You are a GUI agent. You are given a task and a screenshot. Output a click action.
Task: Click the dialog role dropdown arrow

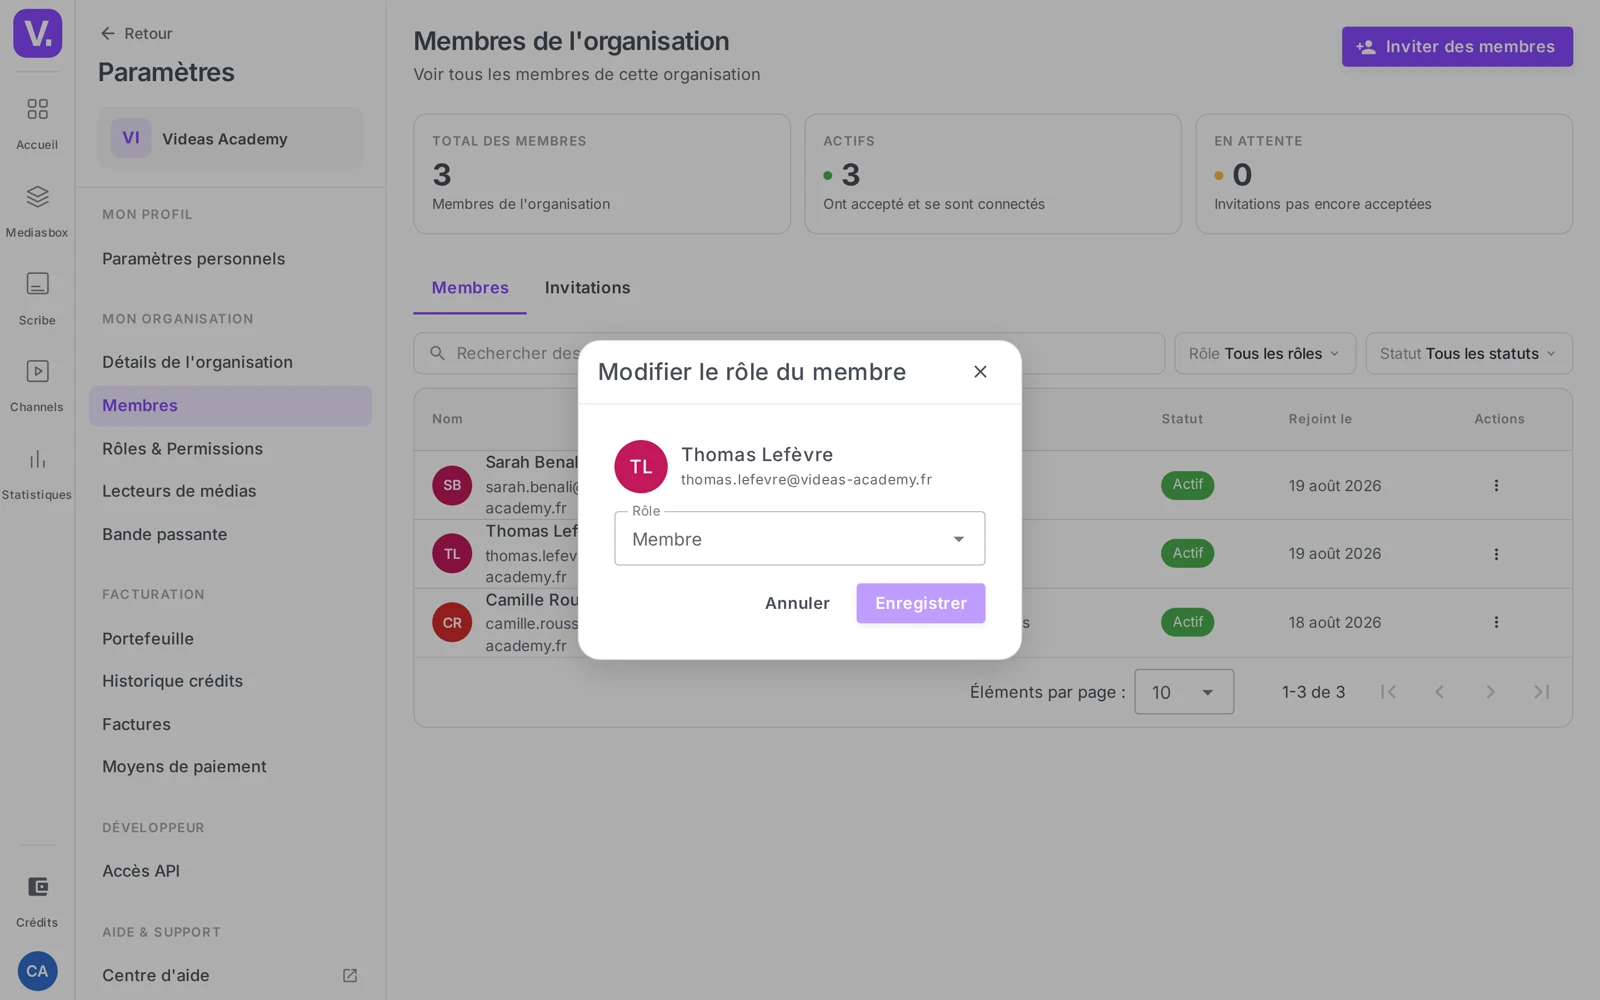958,540
